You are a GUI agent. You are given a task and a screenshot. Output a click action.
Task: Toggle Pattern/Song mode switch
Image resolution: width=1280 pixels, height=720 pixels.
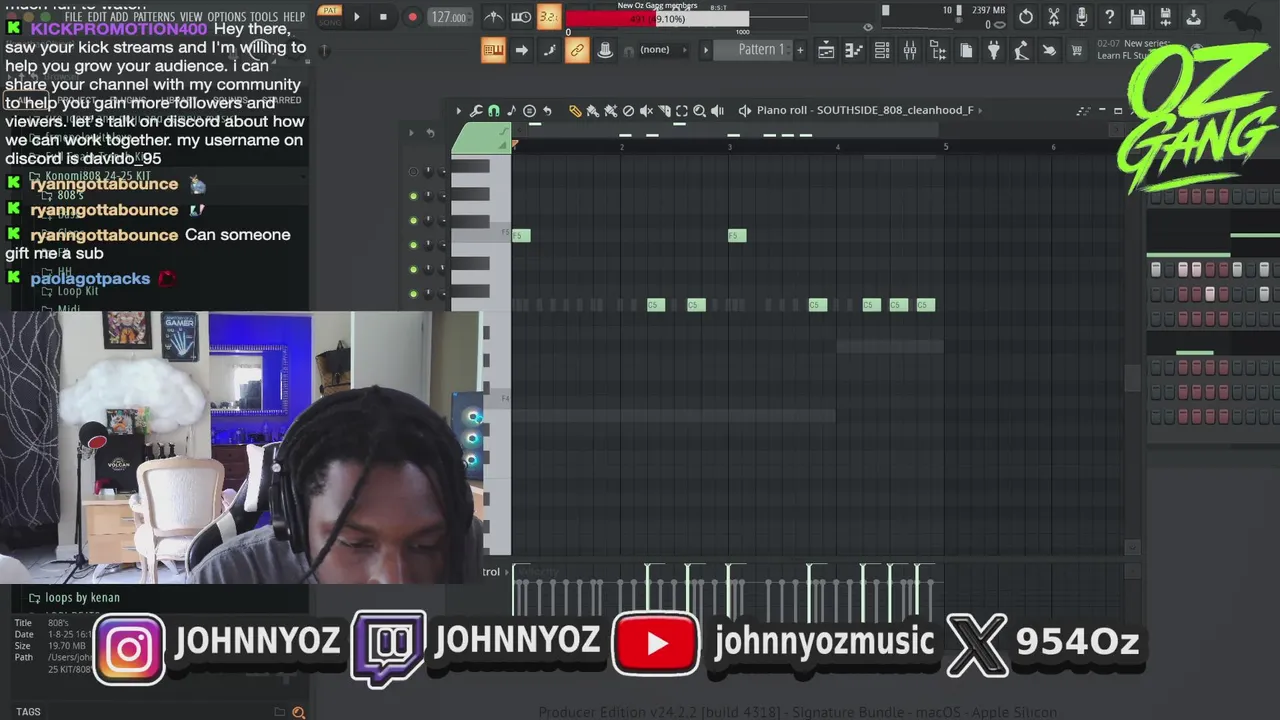329,16
